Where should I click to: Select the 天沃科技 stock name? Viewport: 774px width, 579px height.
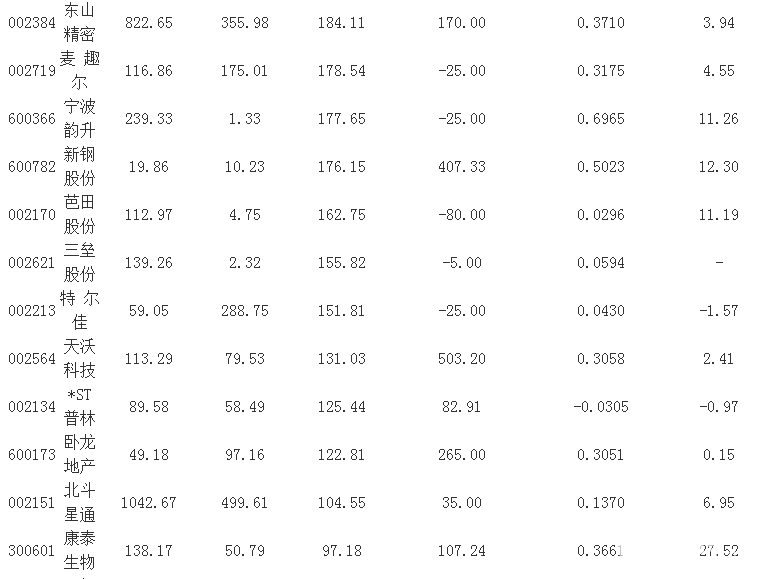80,358
